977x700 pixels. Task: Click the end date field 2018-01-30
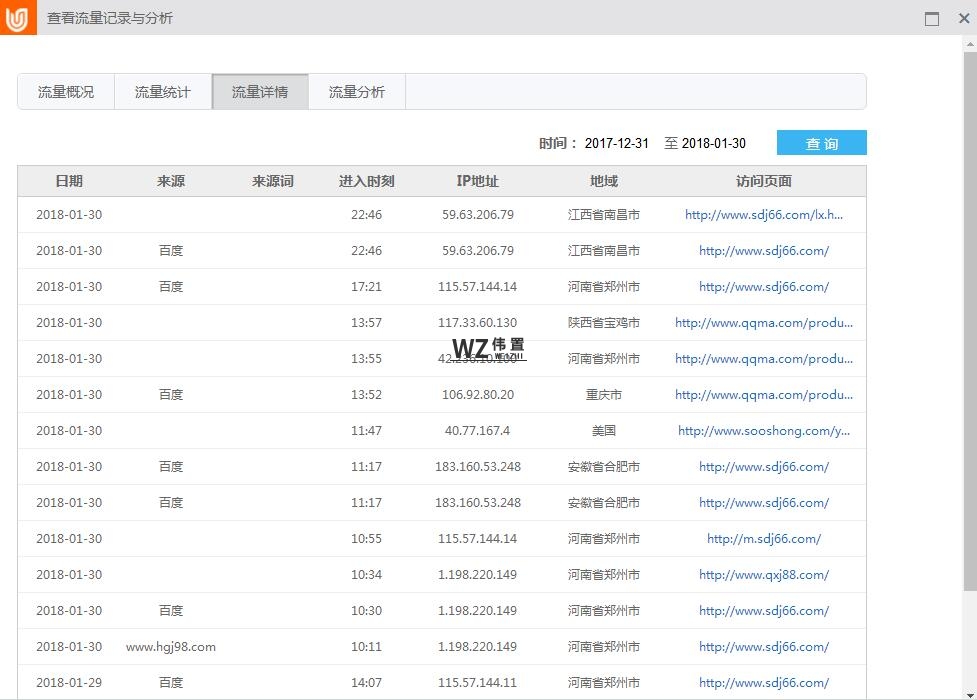(x=714, y=144)
